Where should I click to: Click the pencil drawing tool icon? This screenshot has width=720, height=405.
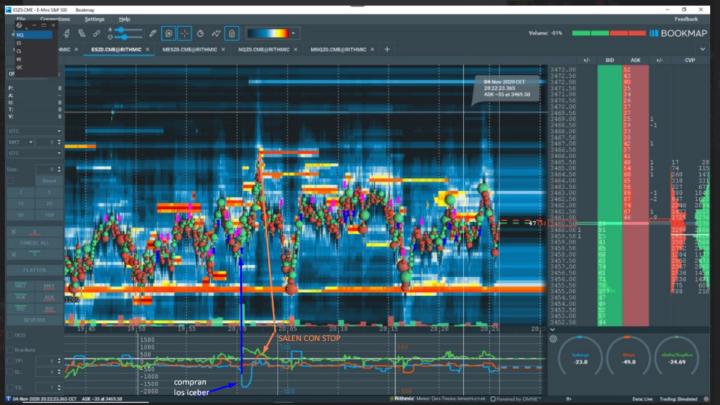(153, 33)
